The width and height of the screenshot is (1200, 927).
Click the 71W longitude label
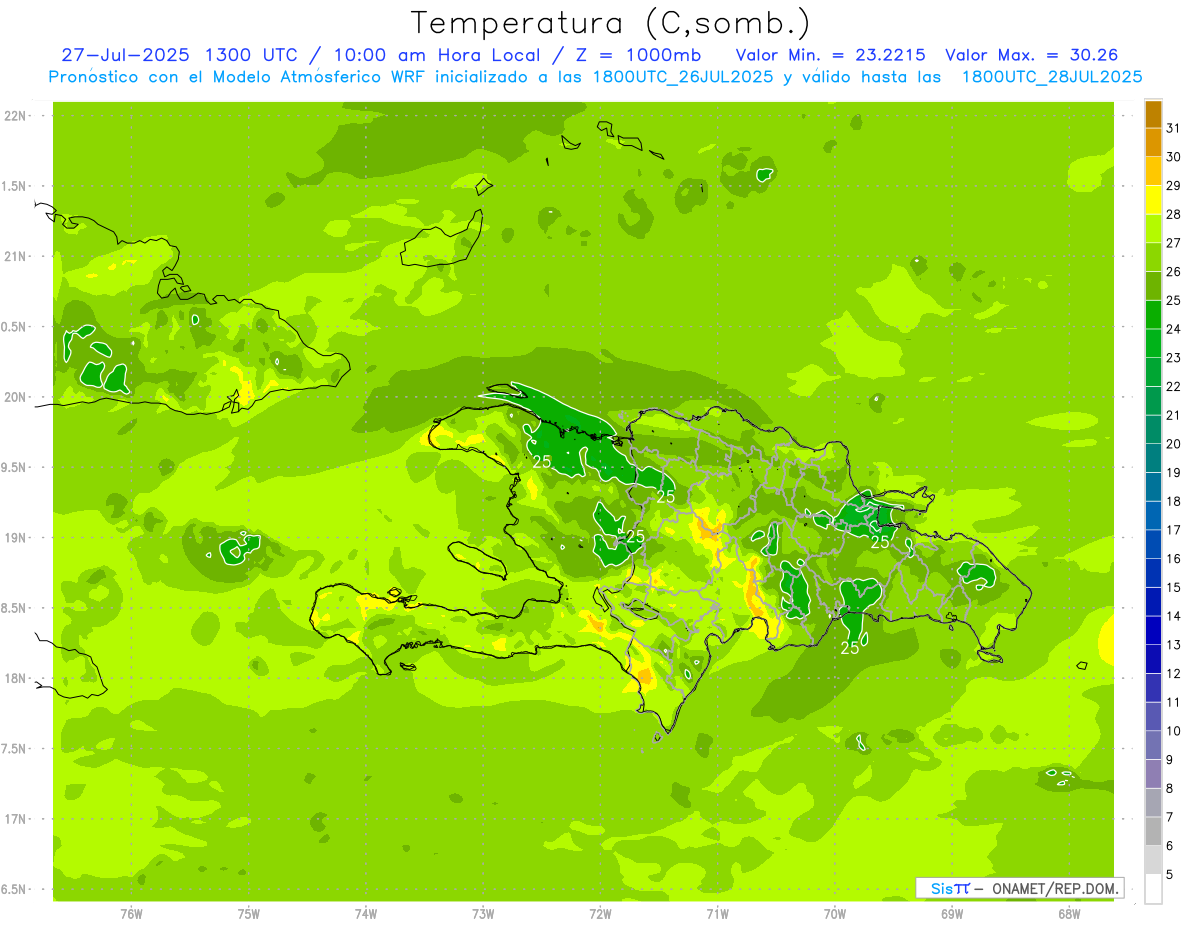717,913
